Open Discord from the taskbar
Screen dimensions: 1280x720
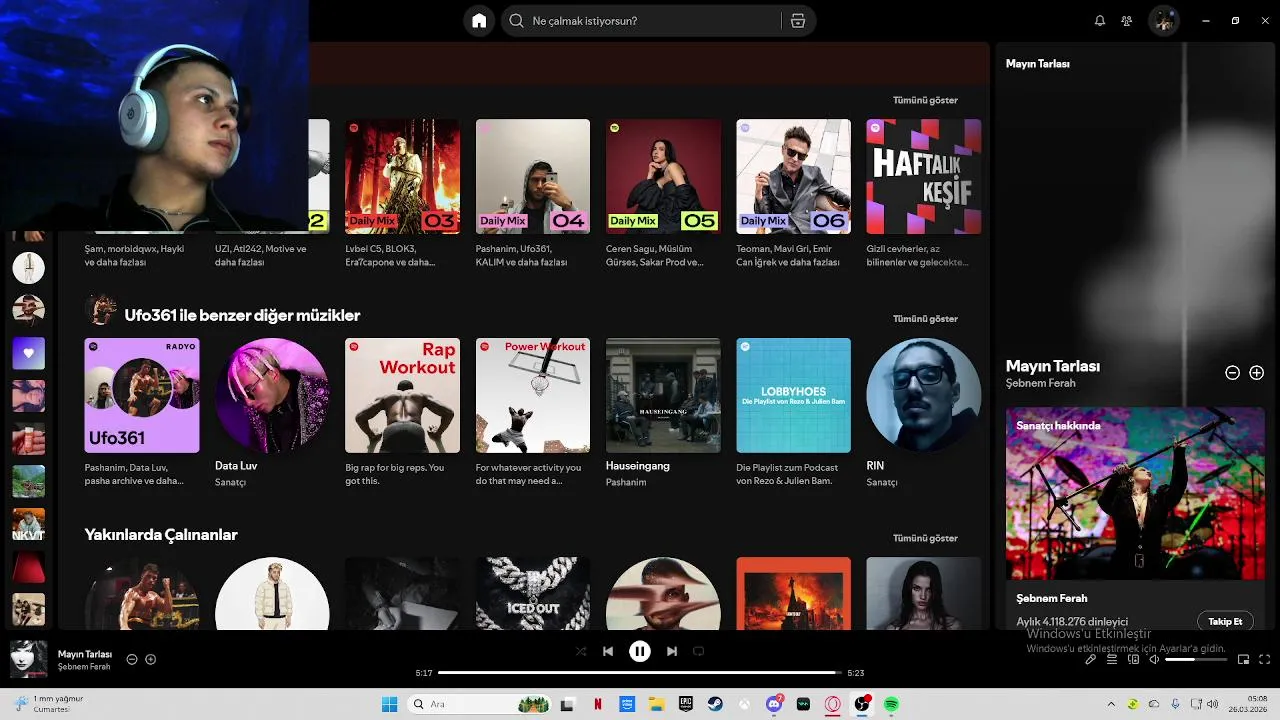pos(774,704)
